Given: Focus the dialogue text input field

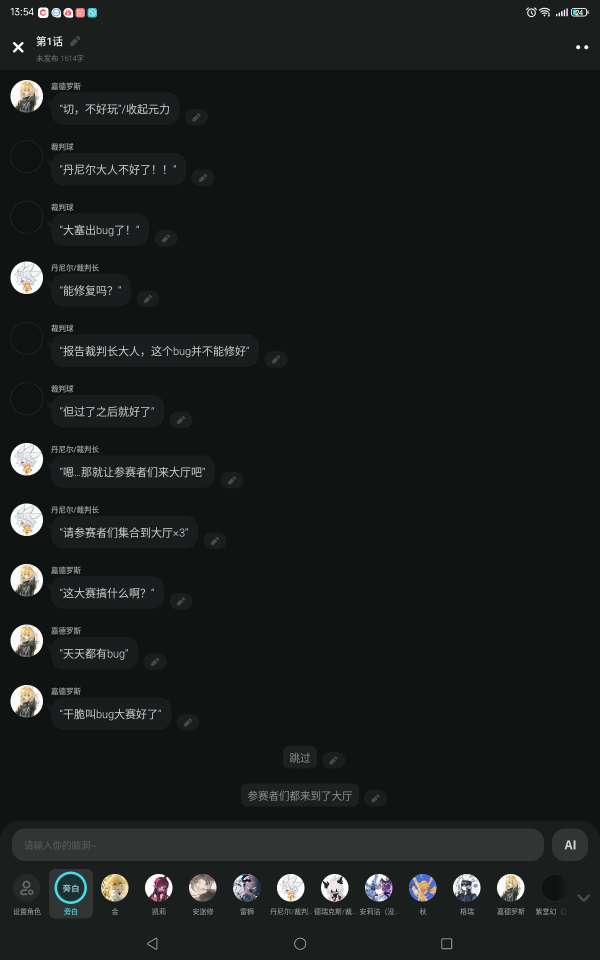Looking at the screenshot, I should click(278, 845).
